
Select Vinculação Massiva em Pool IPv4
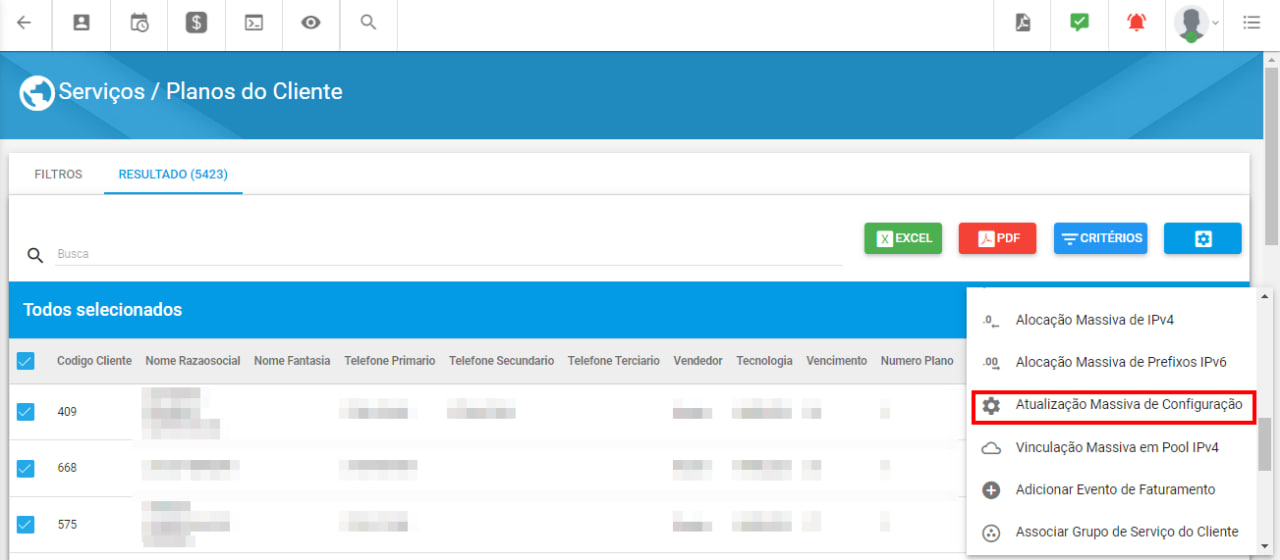1112,447
